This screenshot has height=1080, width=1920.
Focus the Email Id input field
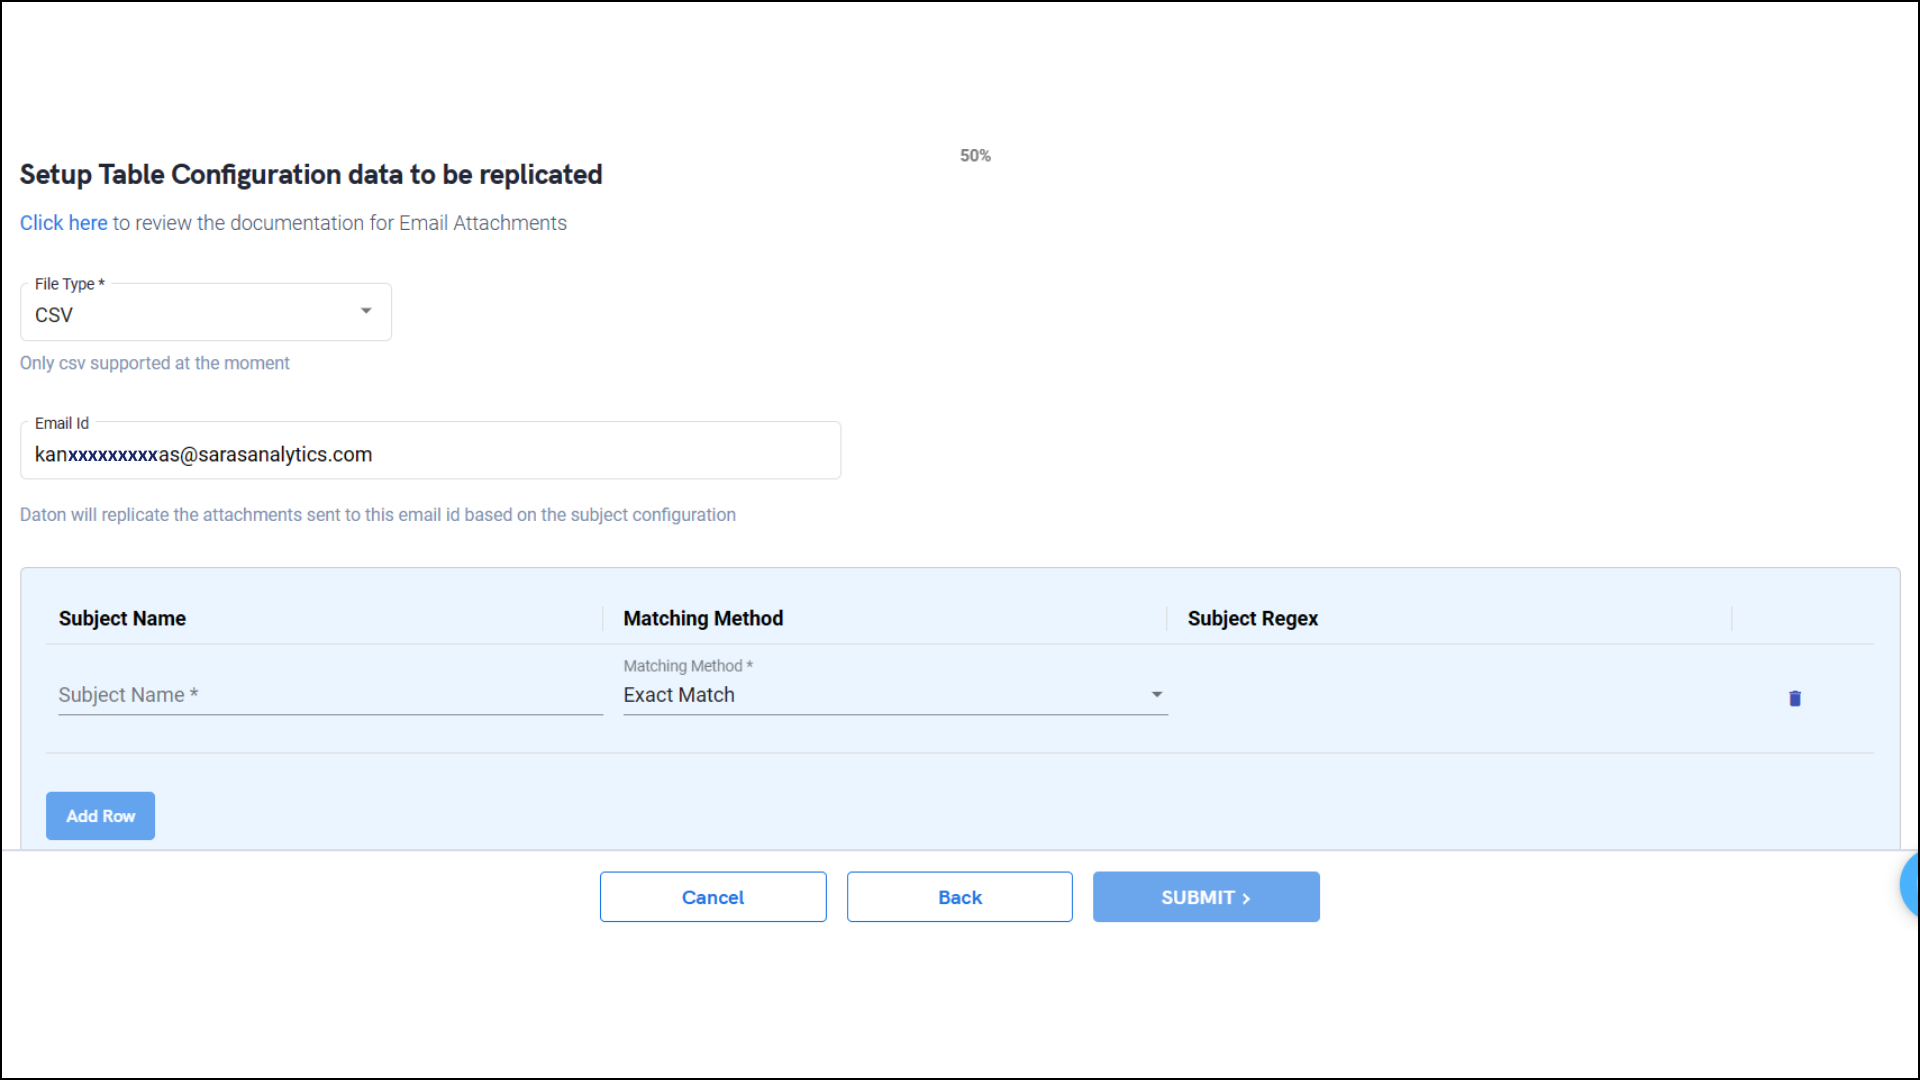[430, 454]
